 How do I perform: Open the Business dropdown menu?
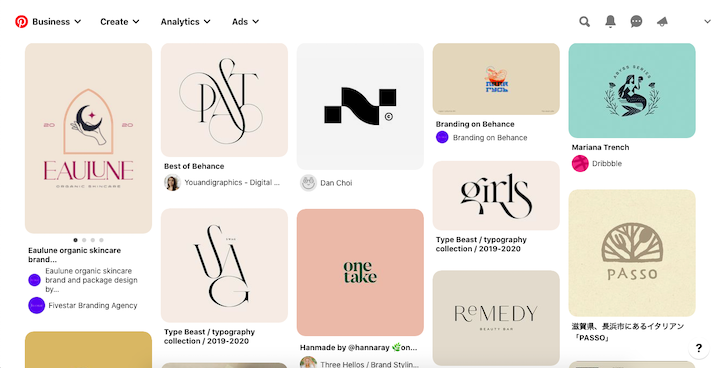tap(56, 22)
